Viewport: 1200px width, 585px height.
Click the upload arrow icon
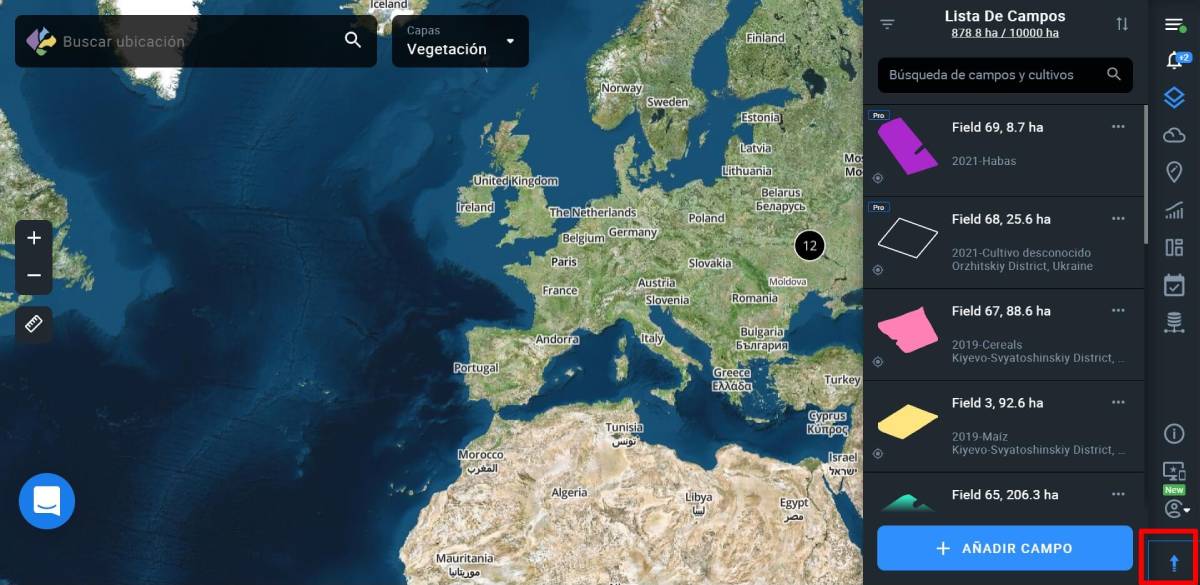pos(1174,563)
